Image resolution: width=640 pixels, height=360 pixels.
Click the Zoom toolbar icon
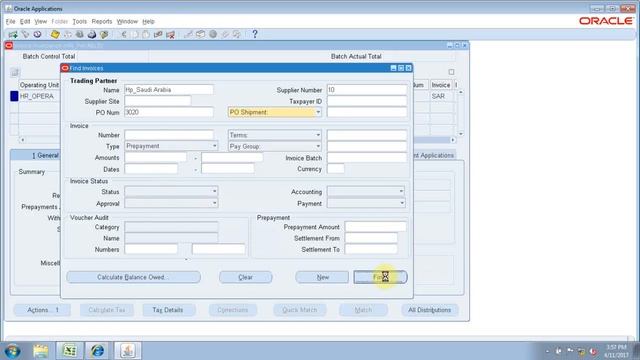pyautogui.click(x=200, y=35)
